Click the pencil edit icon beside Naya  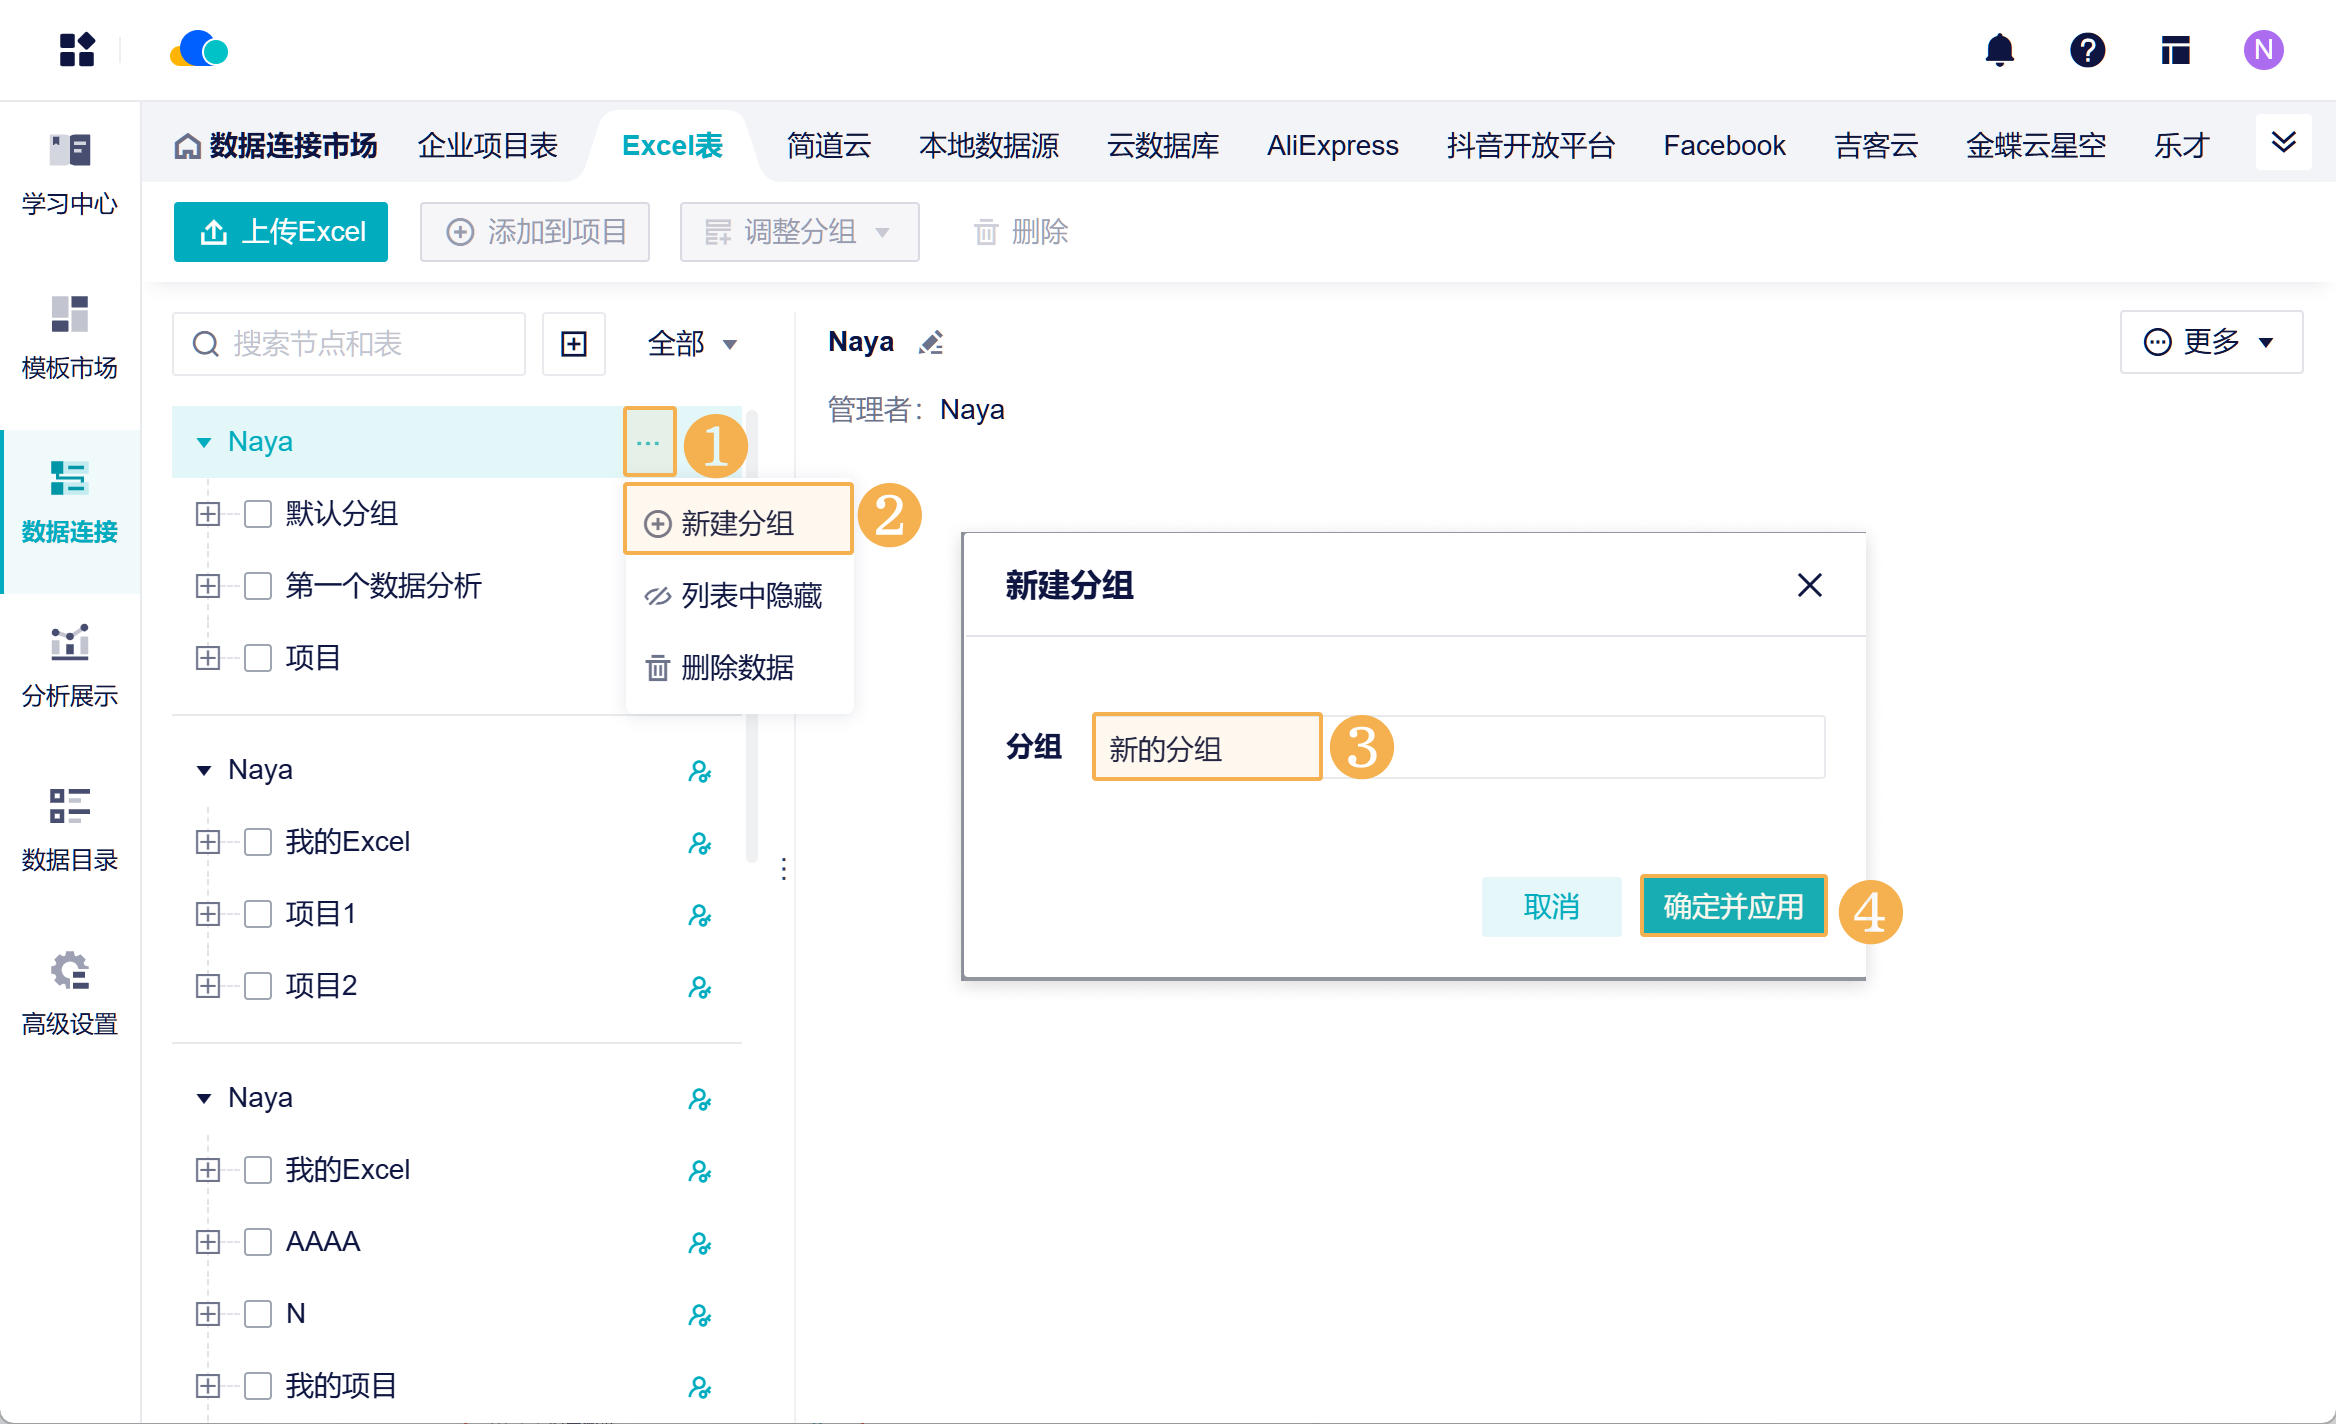[x=931, y=343]
